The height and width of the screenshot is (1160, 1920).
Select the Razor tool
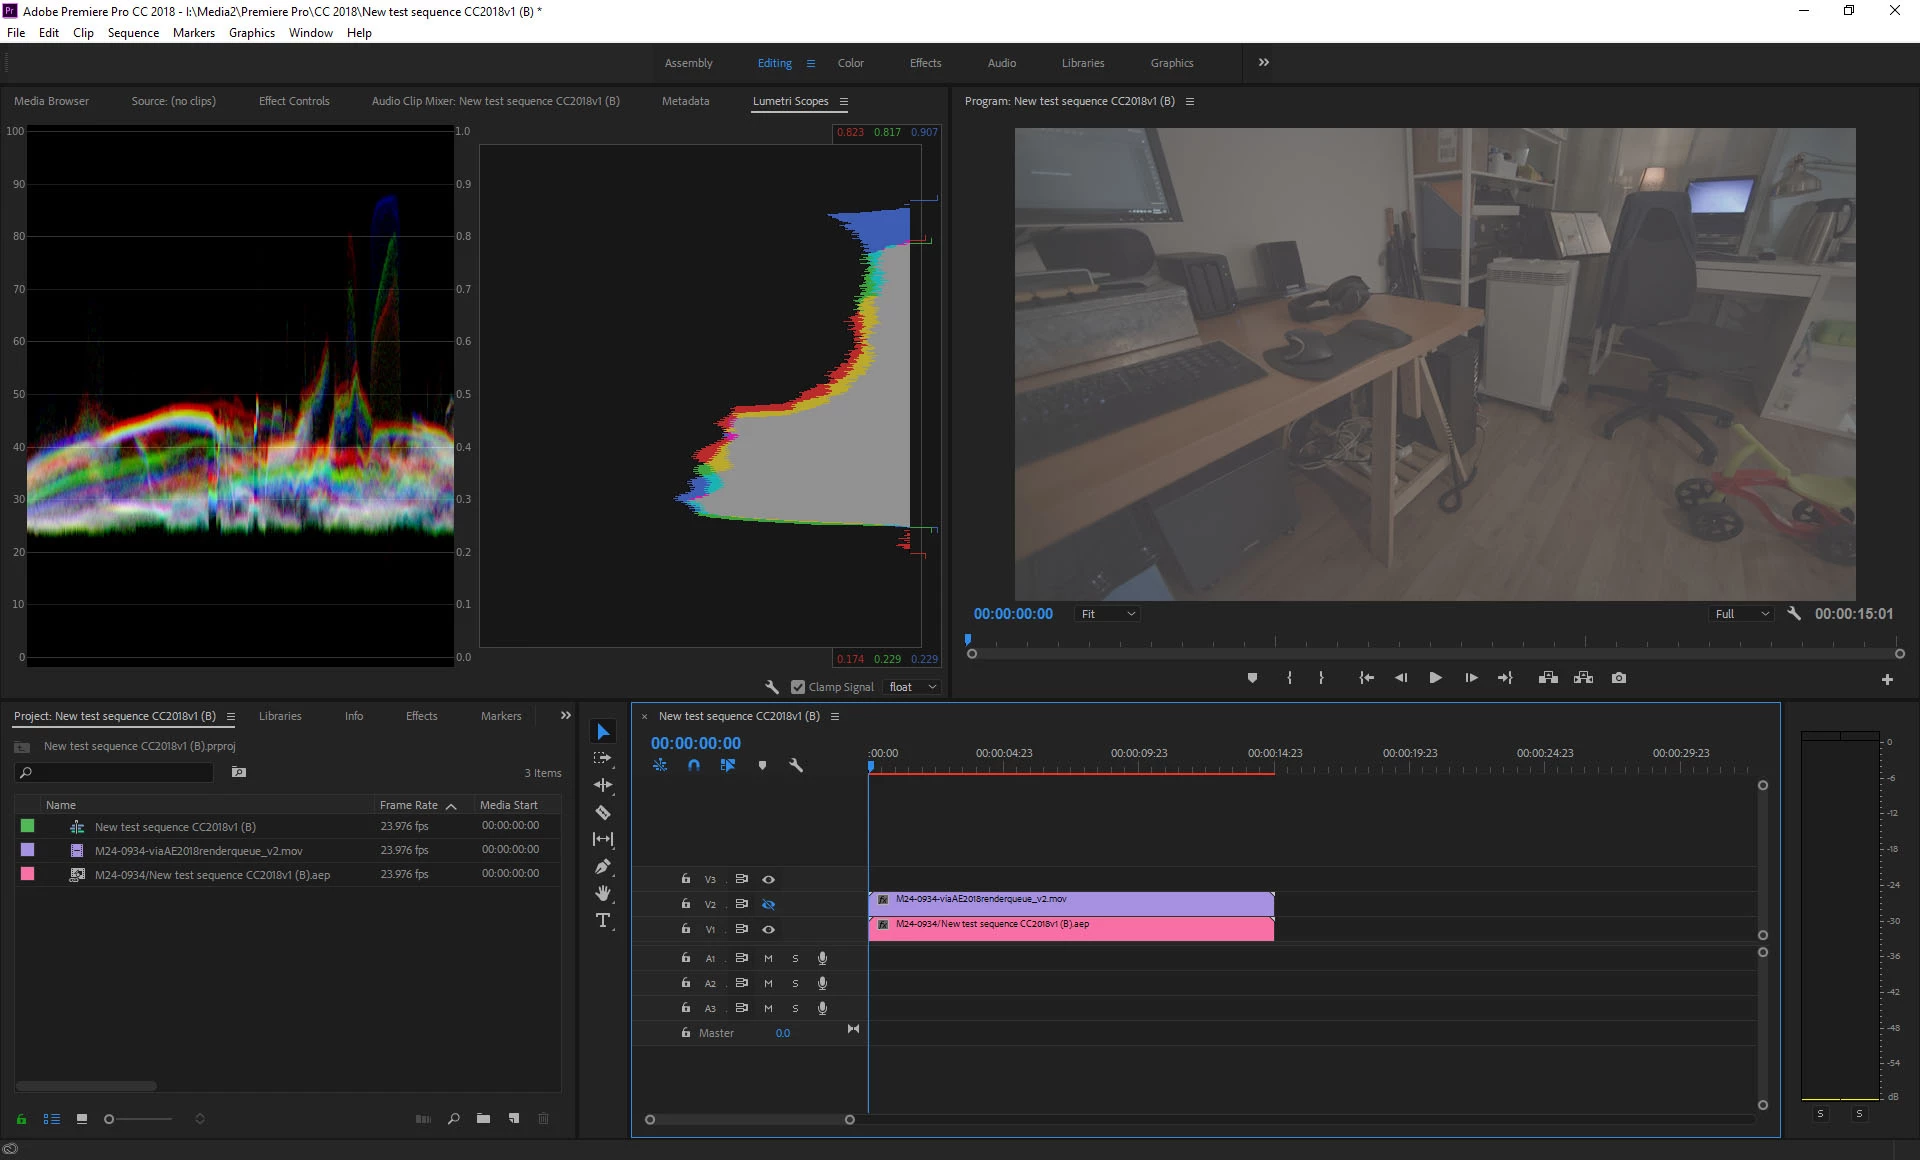[x=603, y=812]
